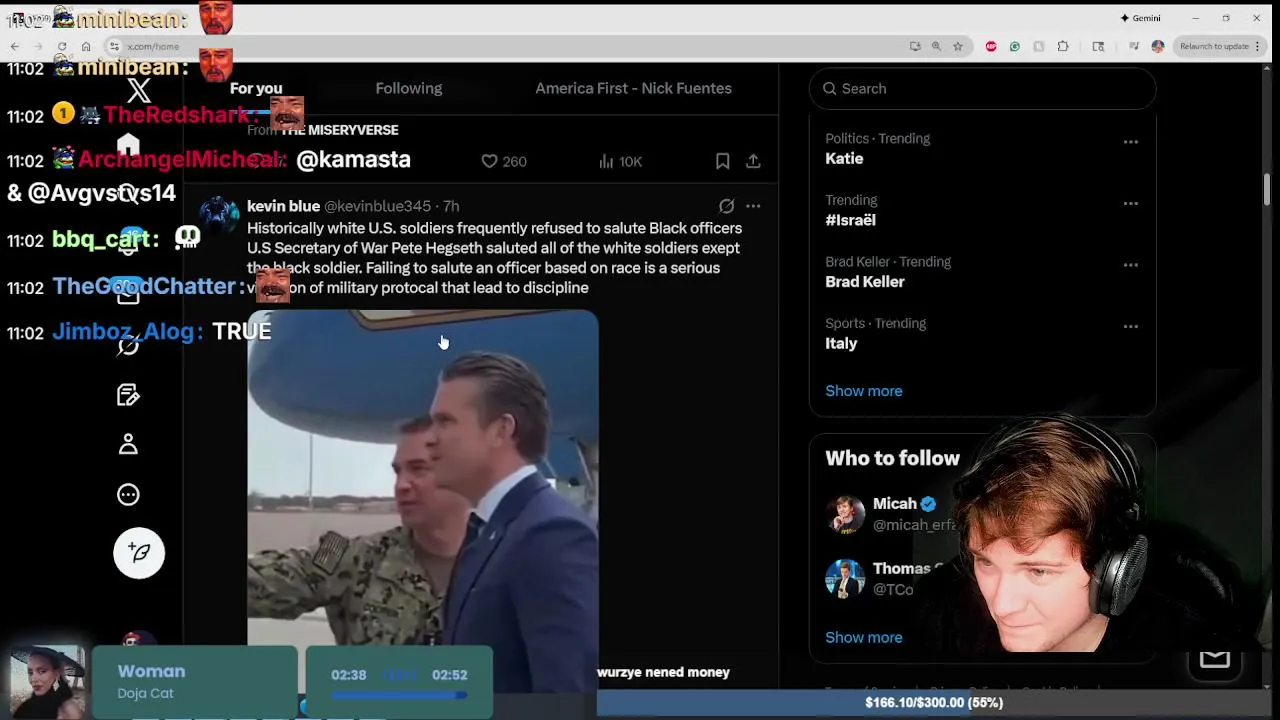This screenshot has height=720, width=1280.
Task: Show more trending topics
Action: click(x=864, y=391)
